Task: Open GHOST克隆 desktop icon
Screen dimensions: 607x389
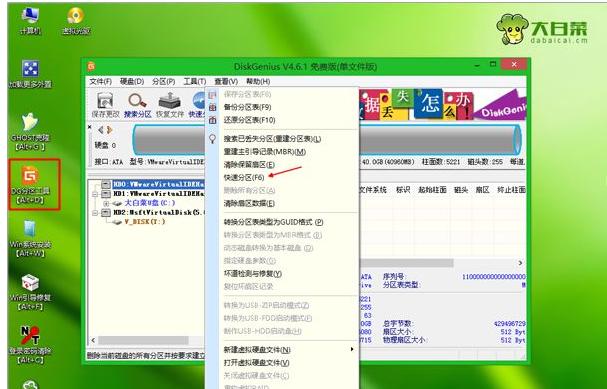Action: point(31,132)
